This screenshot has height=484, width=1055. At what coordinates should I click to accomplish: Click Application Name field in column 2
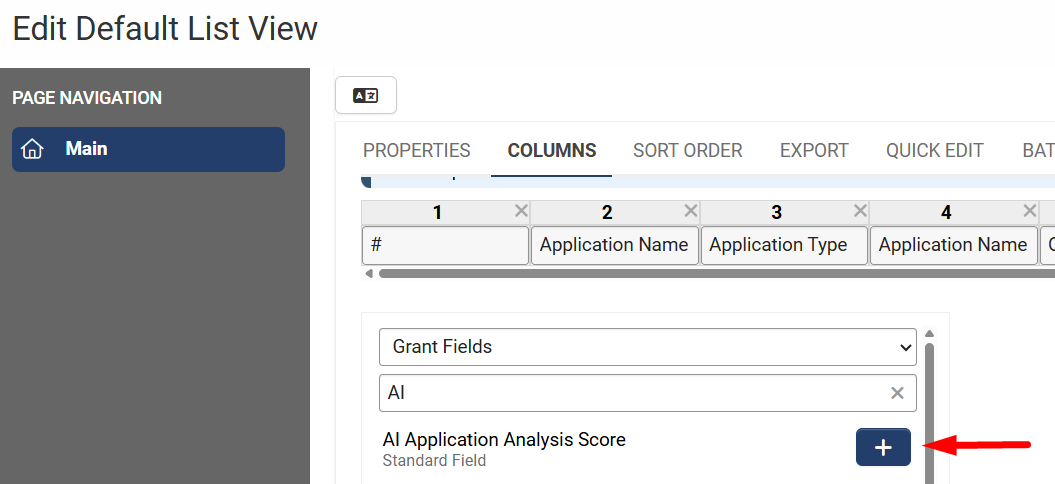pyautogui.click(x=615, y=245)
